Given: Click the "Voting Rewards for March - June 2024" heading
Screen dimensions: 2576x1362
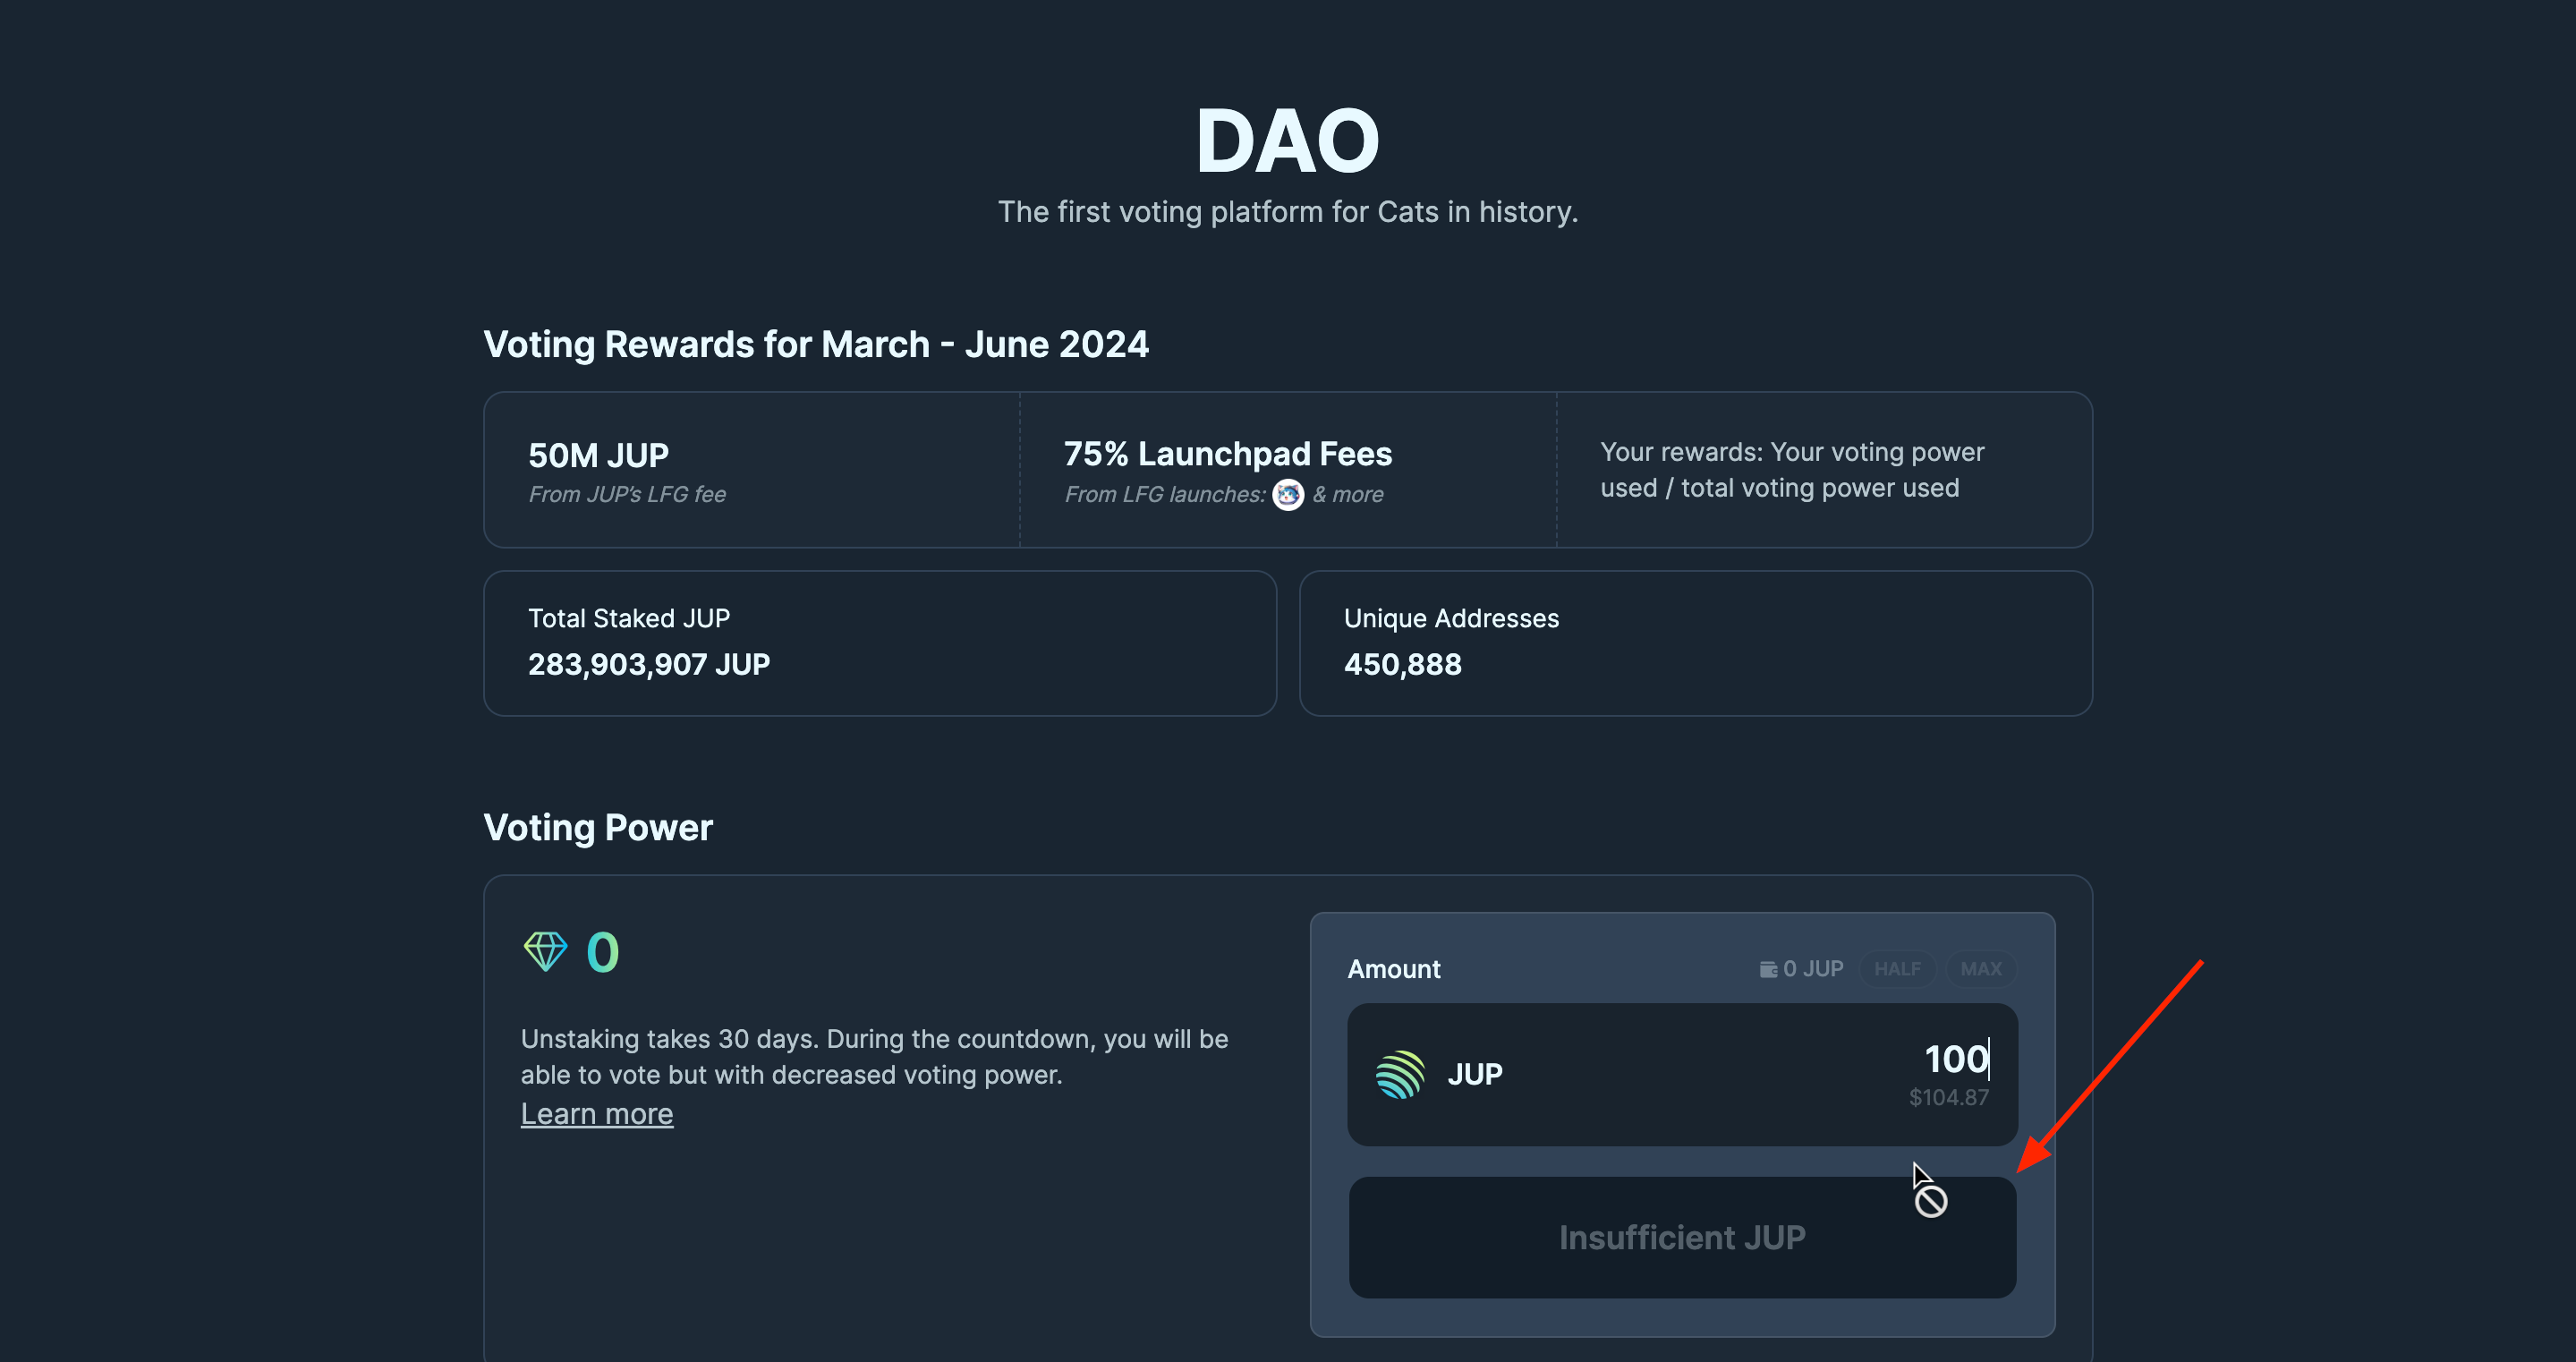Looking at the screenshot, I should point(816,344).
